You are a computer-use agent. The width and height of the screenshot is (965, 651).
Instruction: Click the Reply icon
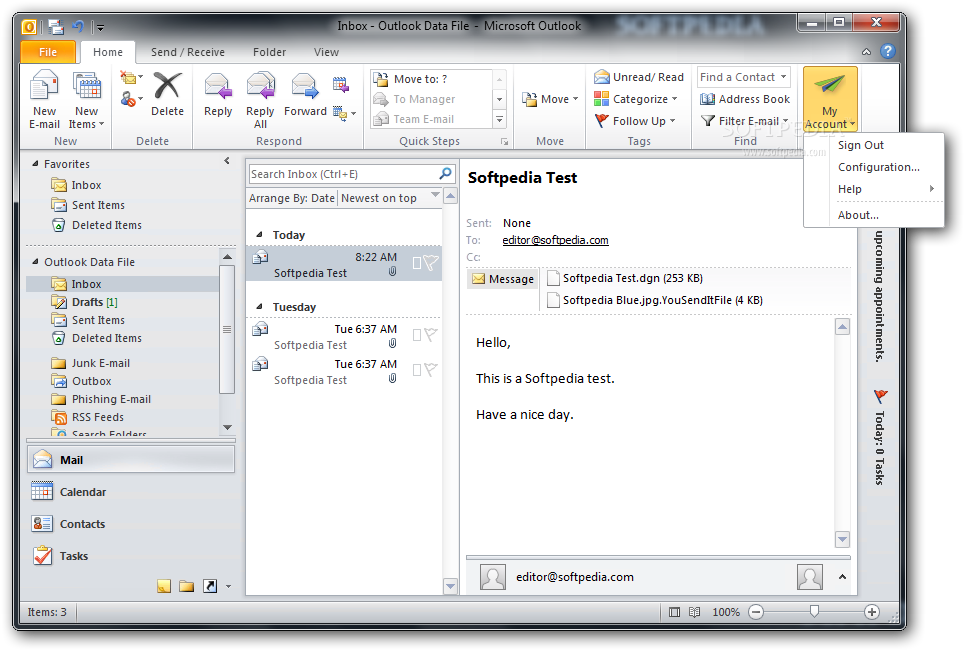tap(218, 86)
